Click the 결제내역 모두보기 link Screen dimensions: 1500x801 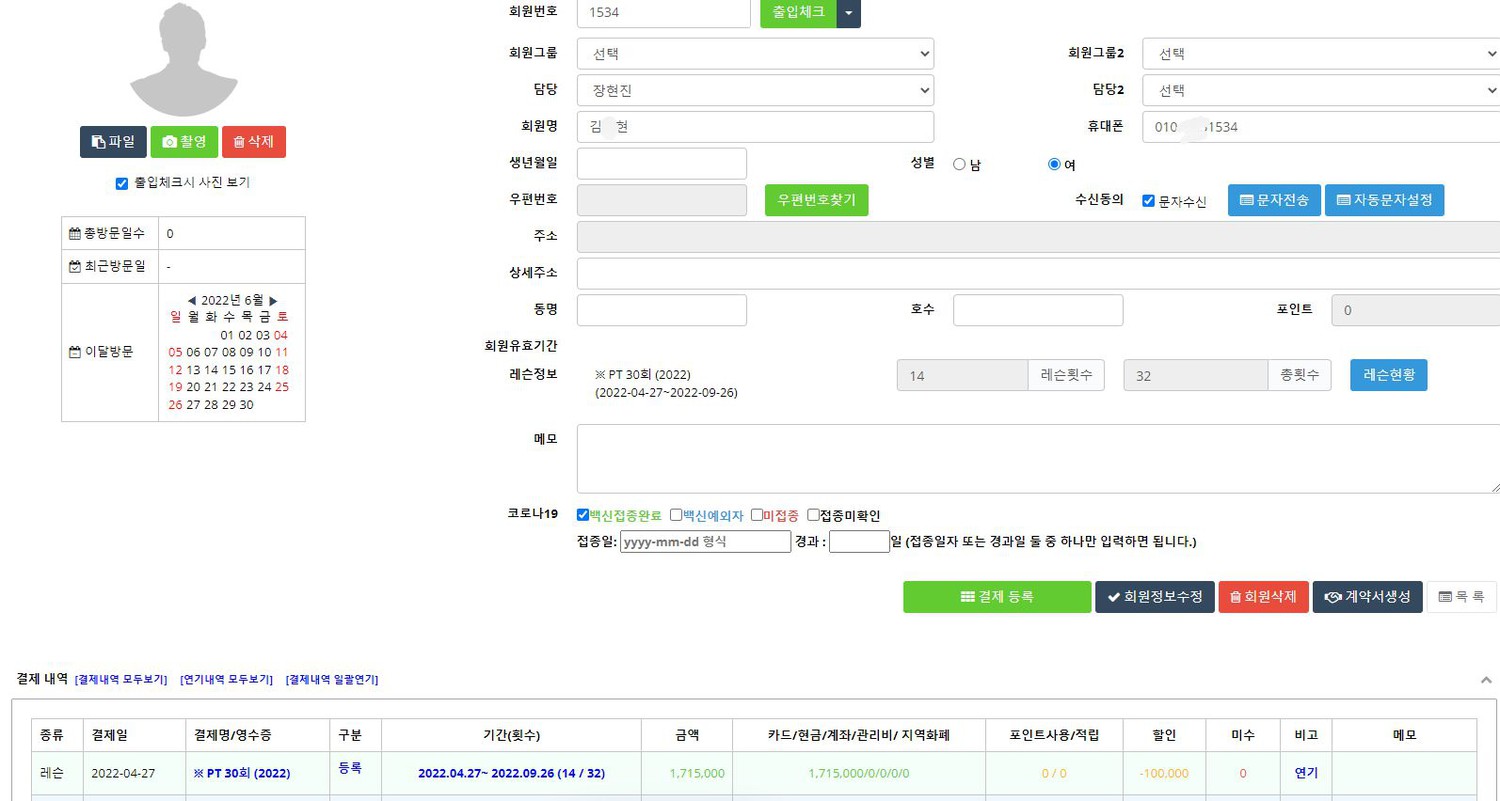click(x=121, y=680)
